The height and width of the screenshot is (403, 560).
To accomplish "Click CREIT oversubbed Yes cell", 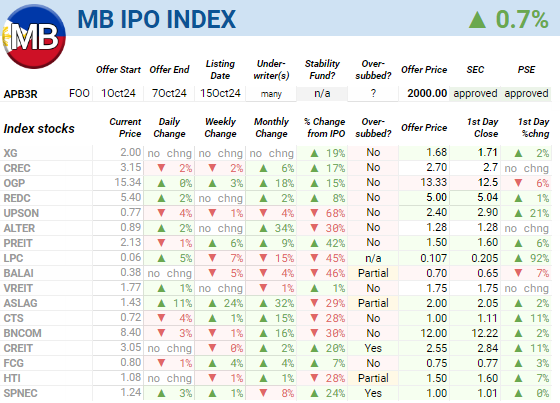I will click(x=373, y=348).
